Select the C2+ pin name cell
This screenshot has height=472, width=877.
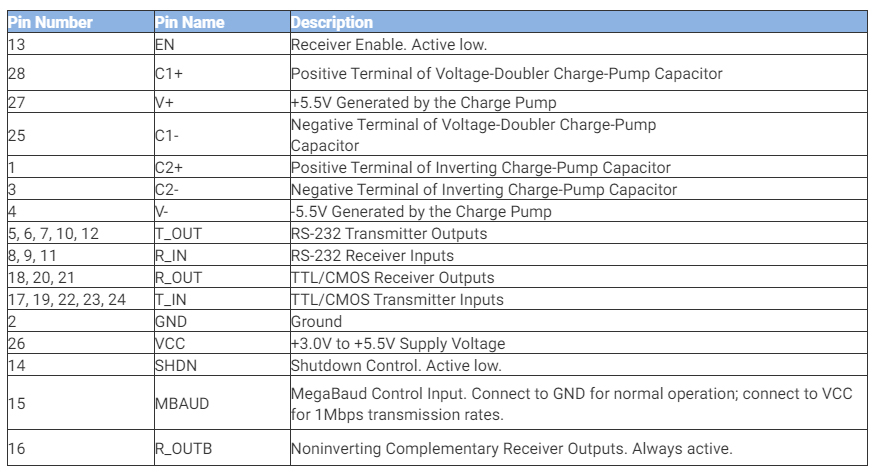pyautogui.click(x=169, y=168)
